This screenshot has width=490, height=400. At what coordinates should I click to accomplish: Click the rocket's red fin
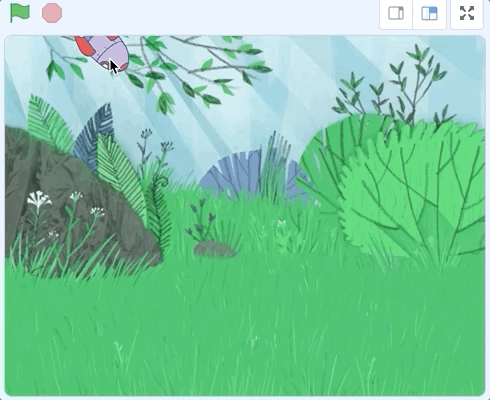[84, 47]
